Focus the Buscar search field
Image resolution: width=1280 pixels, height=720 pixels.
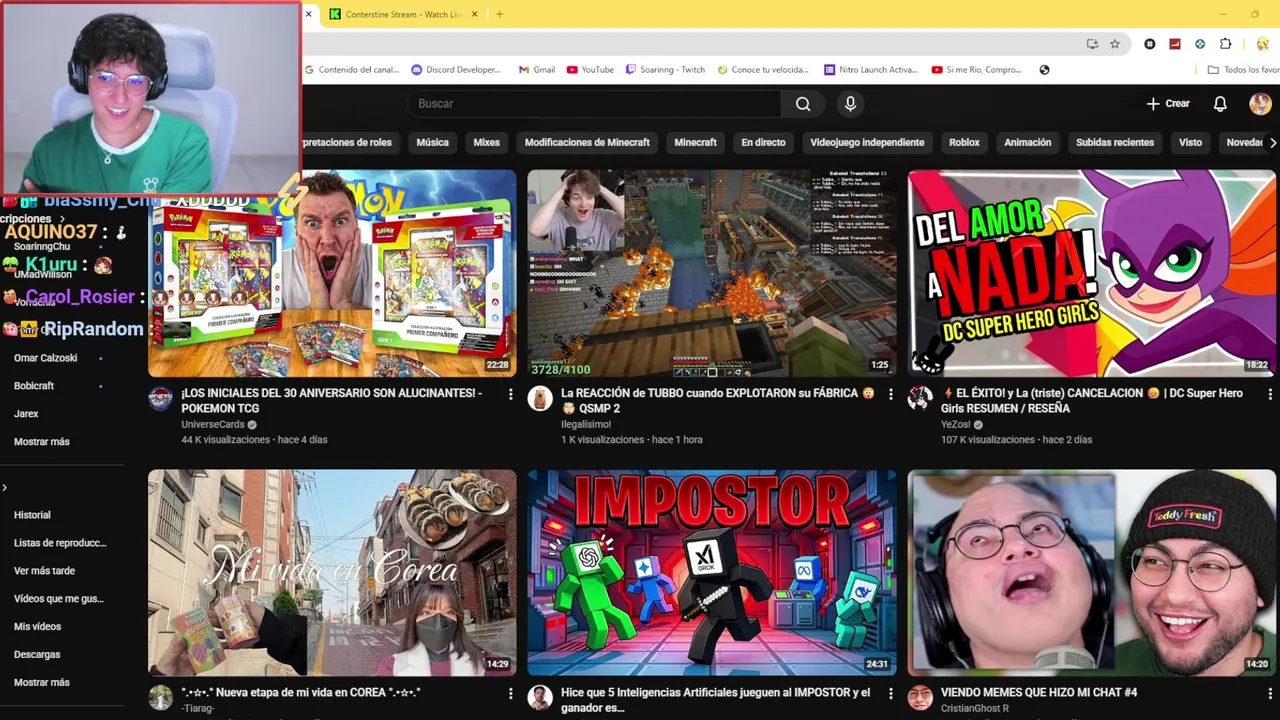[594, 104]
